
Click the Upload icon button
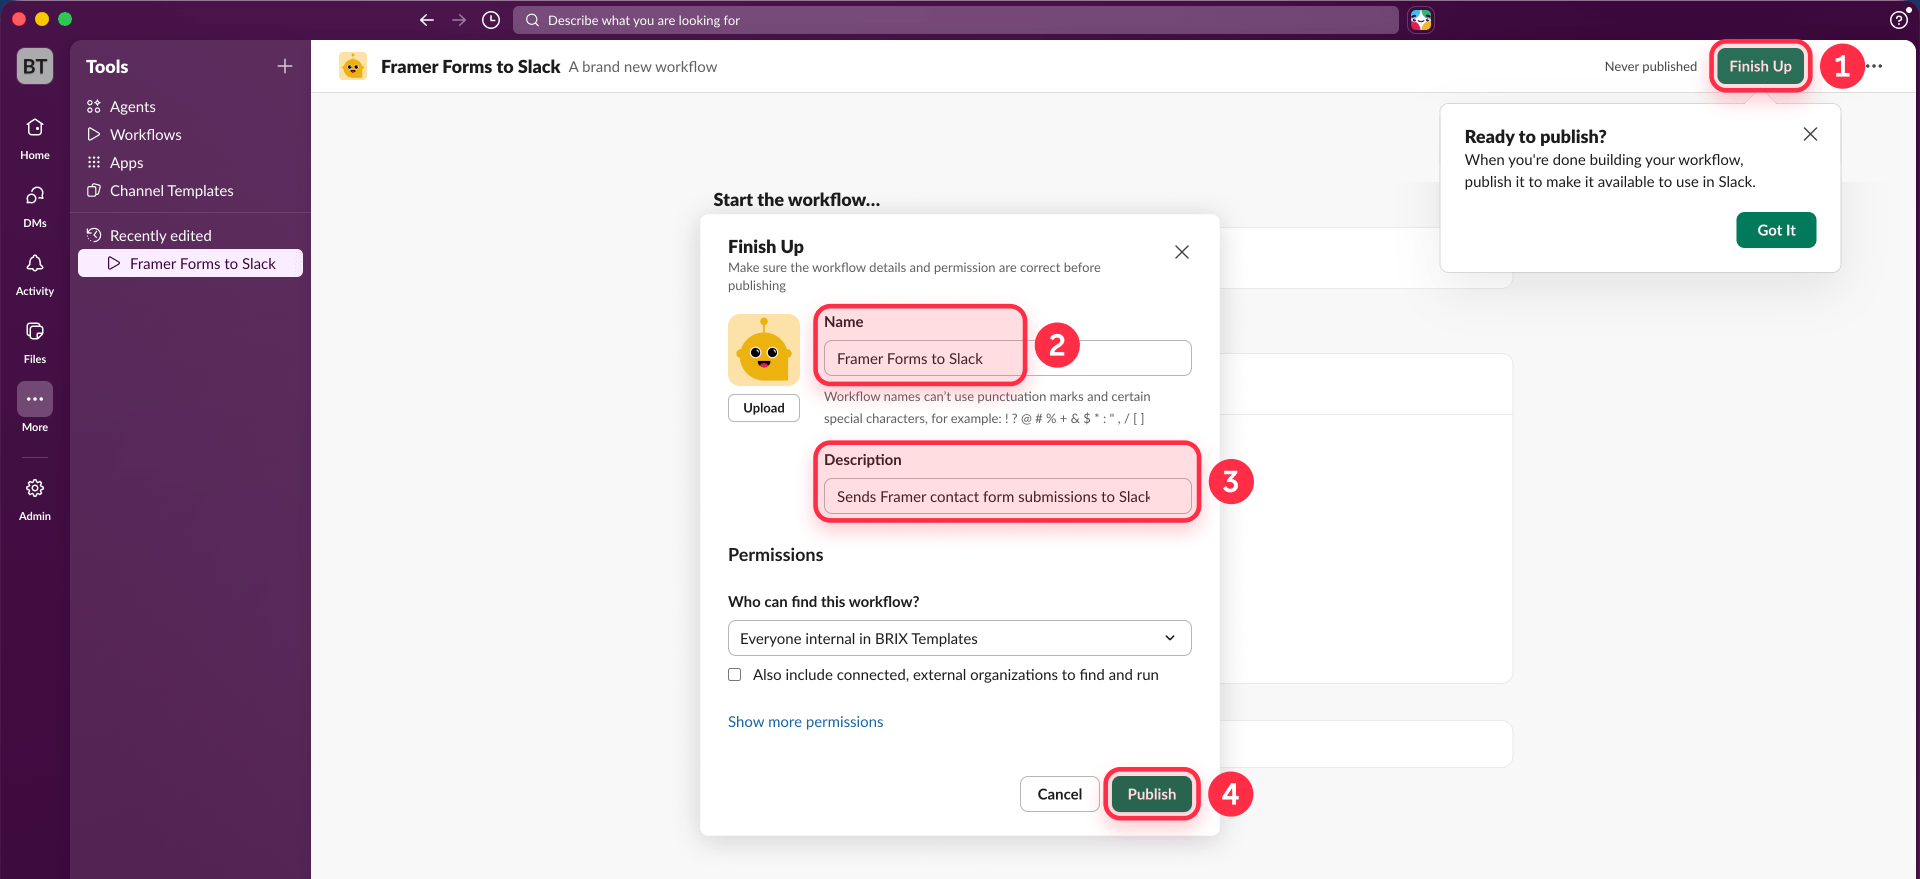click(x=764, y=408)
